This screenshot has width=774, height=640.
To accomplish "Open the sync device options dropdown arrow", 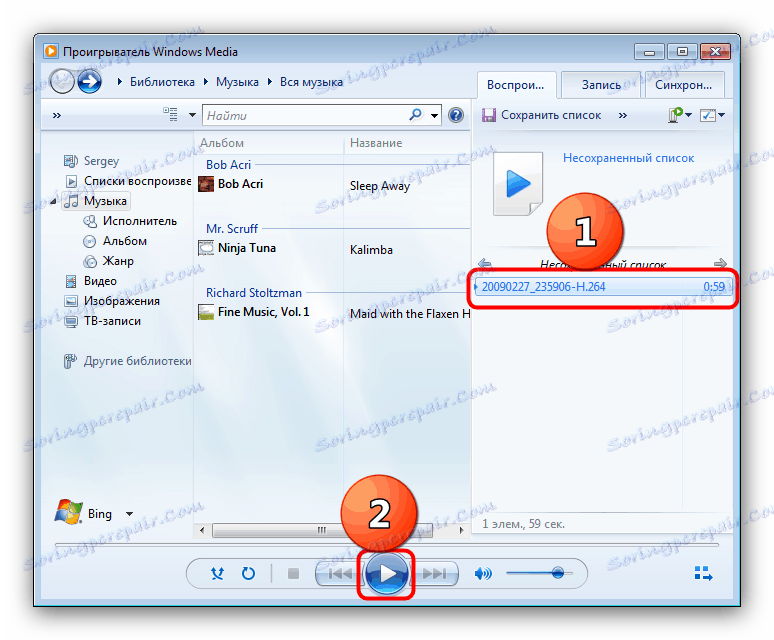I will (689, 115).
